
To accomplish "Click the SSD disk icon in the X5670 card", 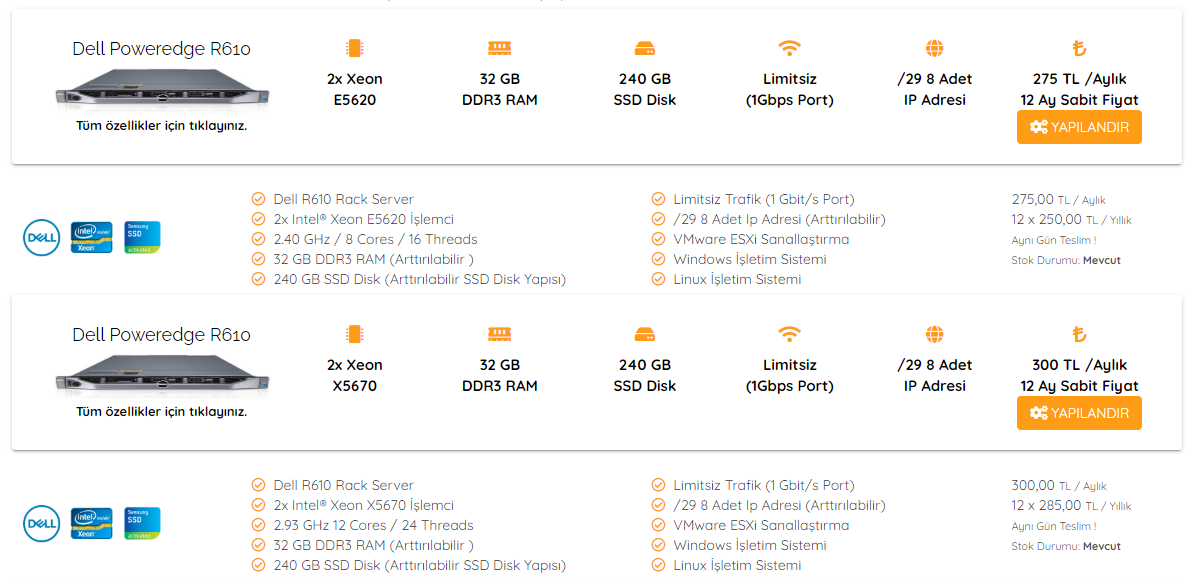I will click(644, 335).
